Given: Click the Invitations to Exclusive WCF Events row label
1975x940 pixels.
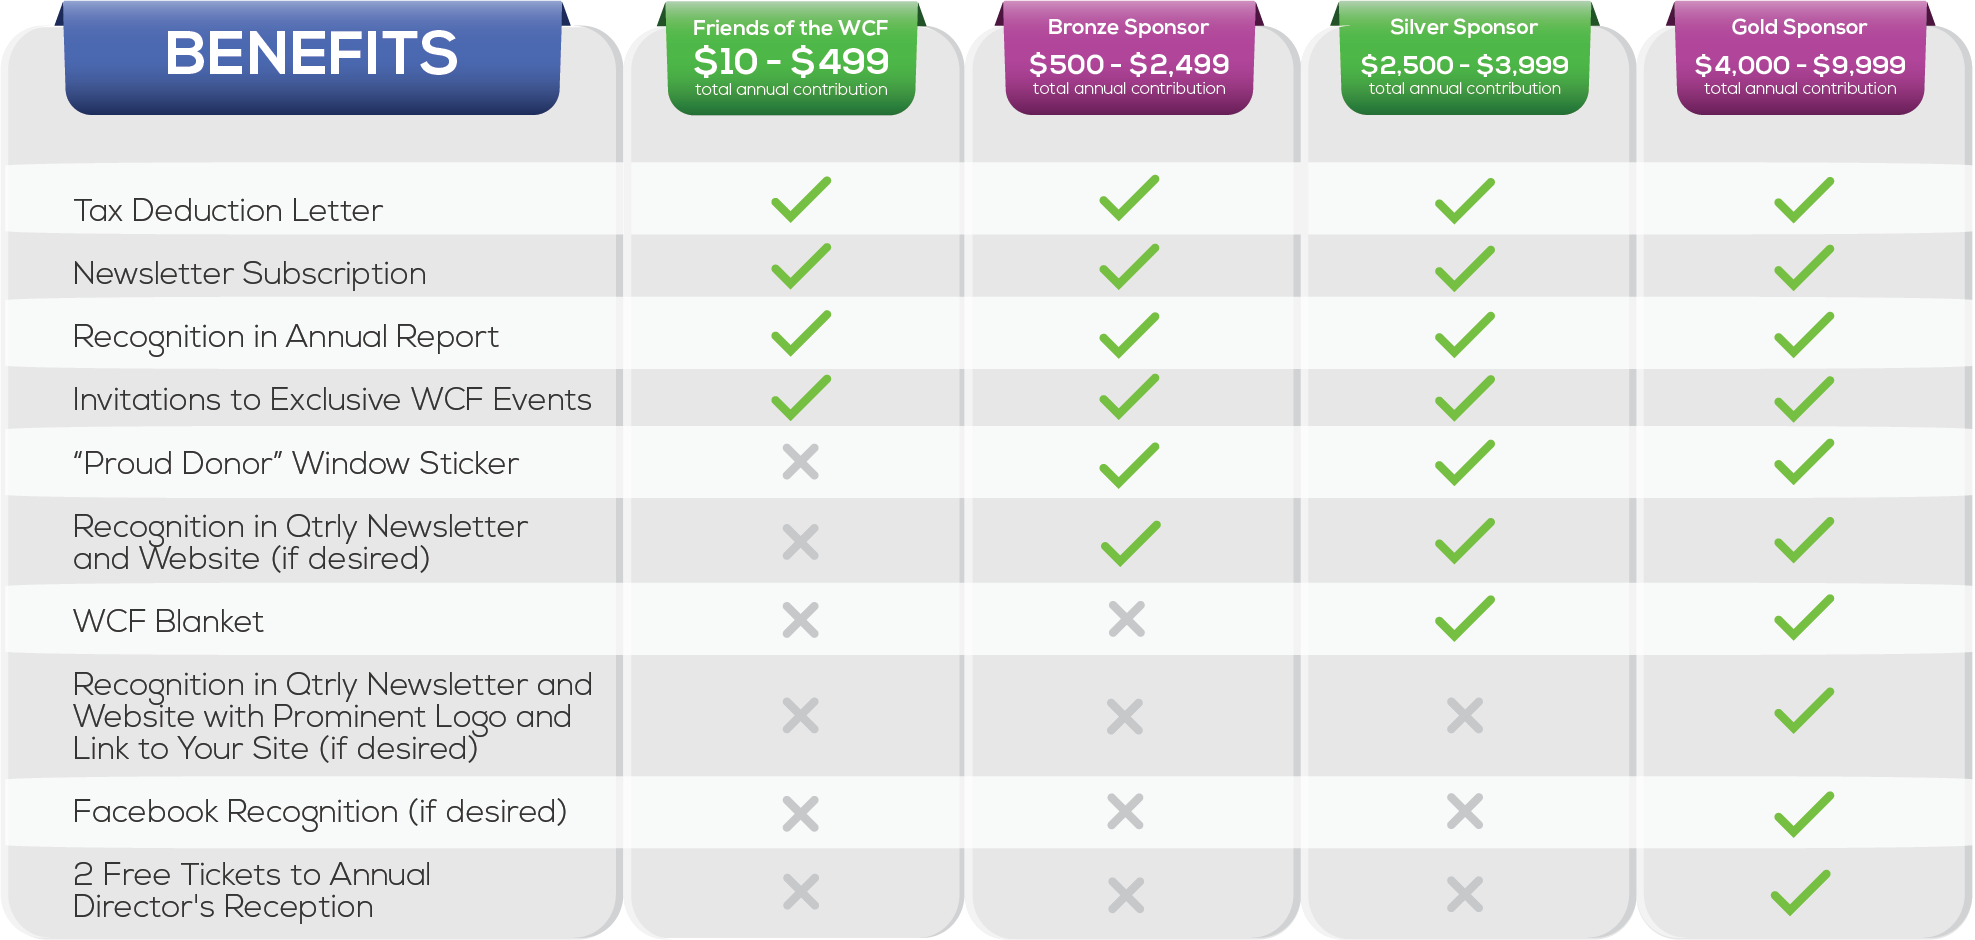Looking at the screenshot, I should (x=332, y=400).
